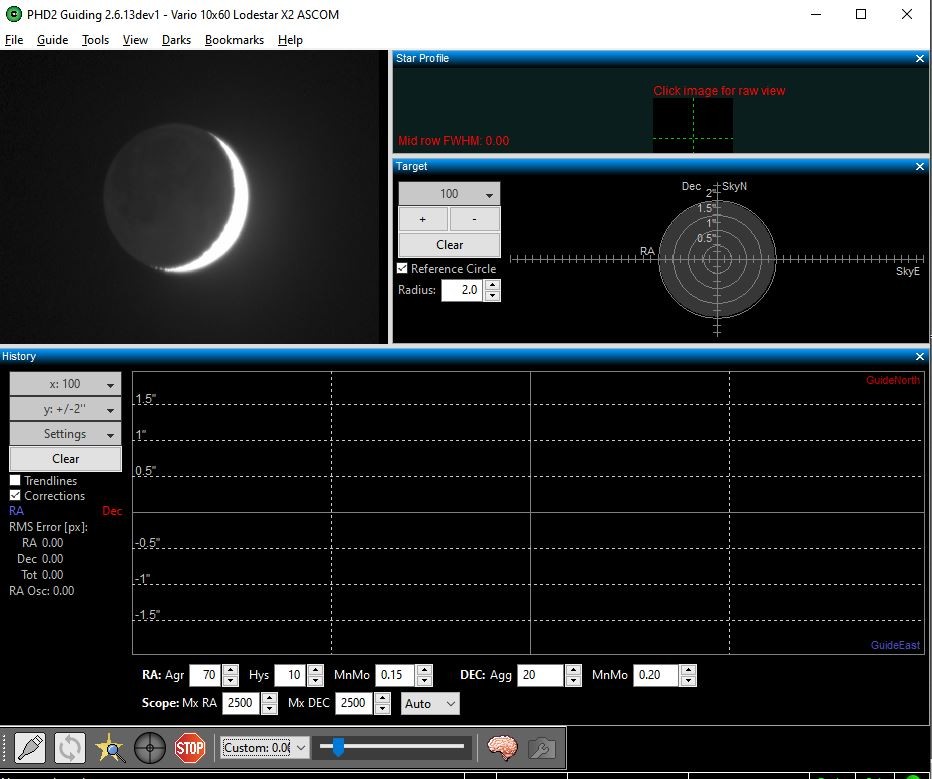Decrease the RA MnMo stepper
932x779 pixels.
tap(424, 681)
